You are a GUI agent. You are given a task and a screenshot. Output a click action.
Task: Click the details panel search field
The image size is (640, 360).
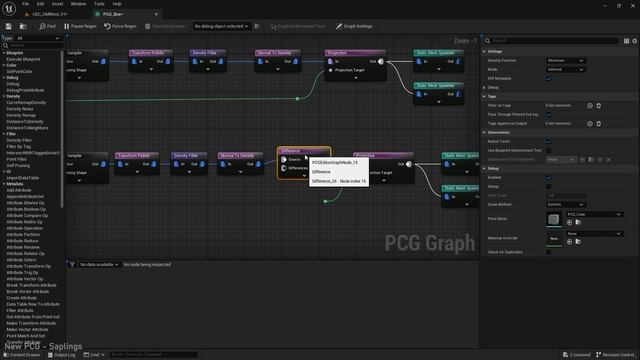pos(551,40)
